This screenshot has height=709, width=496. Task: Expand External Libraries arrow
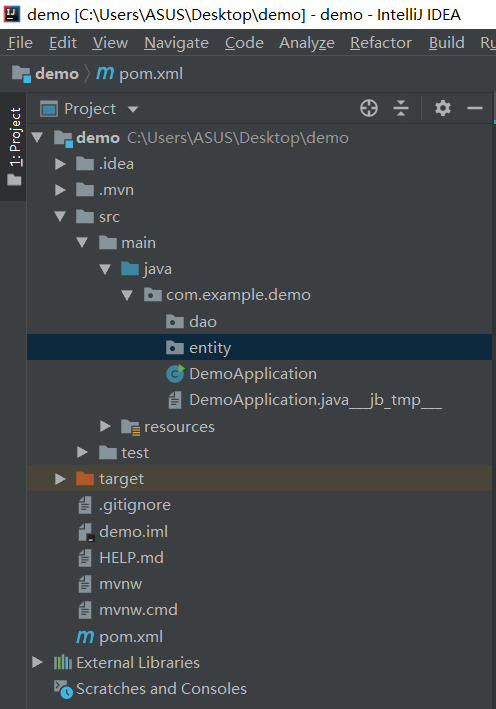(x=38, y=662)
